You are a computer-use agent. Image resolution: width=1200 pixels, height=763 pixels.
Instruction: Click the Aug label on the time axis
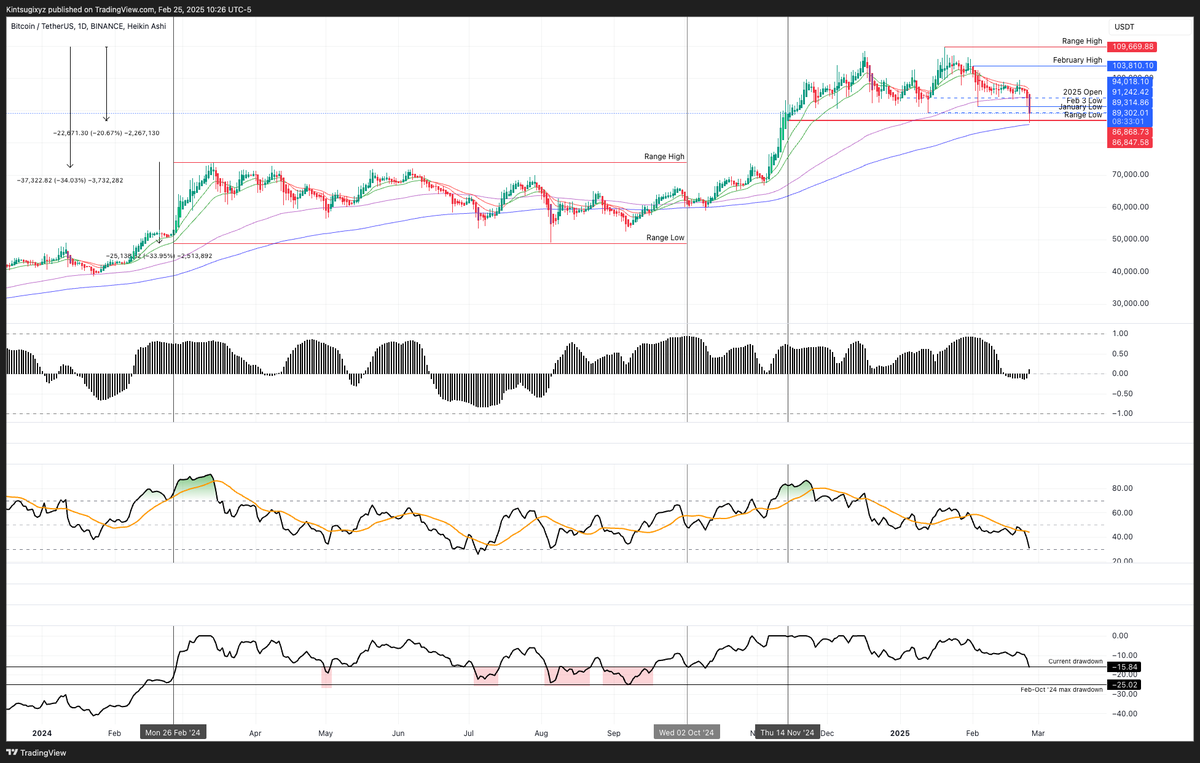(540, 732)
